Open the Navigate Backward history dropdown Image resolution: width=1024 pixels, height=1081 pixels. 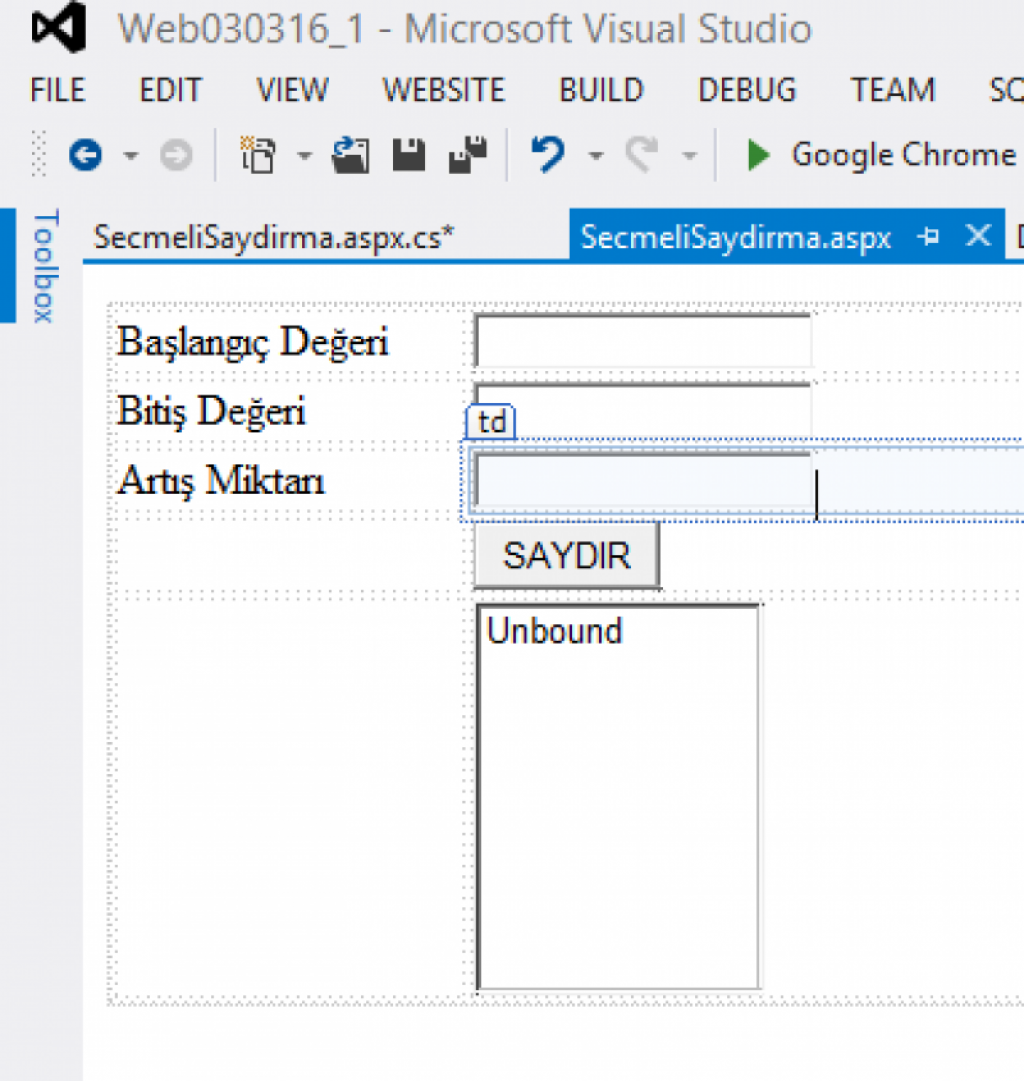(130, 155)
